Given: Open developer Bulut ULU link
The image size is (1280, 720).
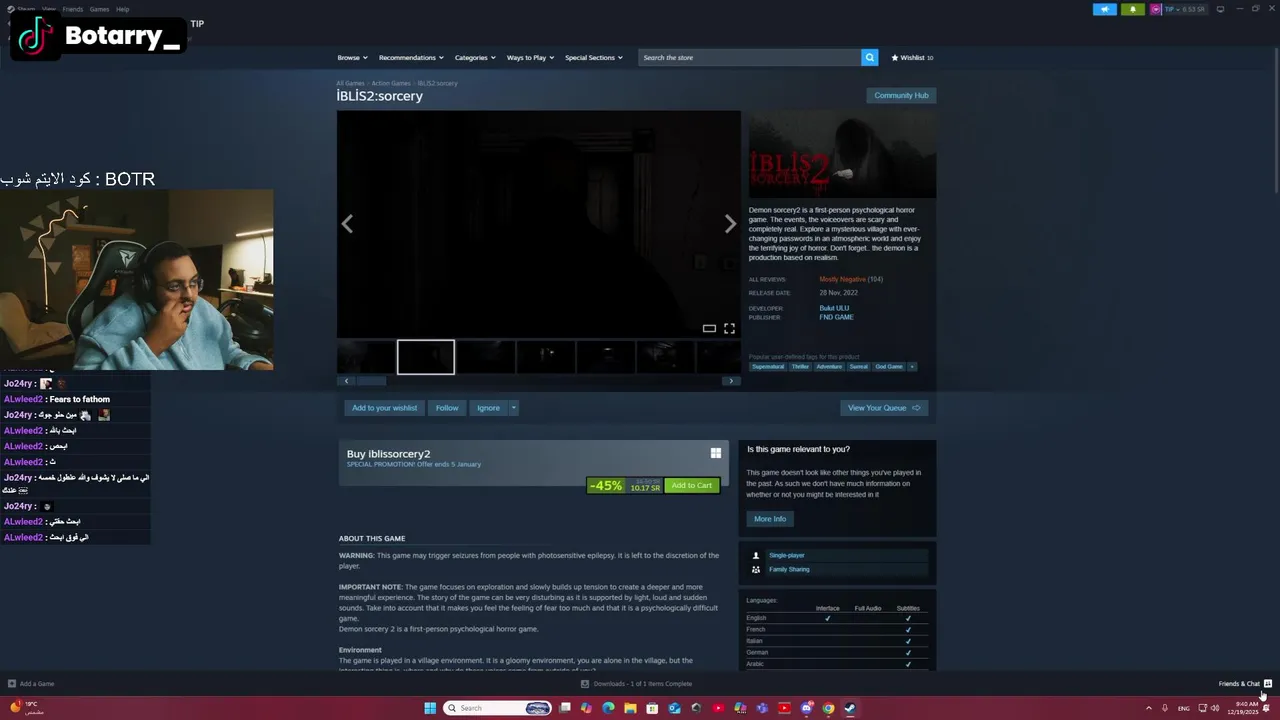Looking at the screenshot, I should [834, 308].
